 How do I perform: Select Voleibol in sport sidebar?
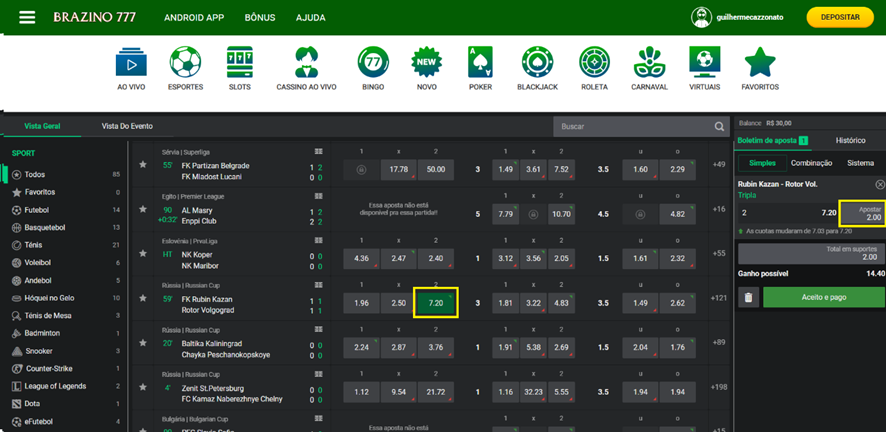tap(65, 263)
